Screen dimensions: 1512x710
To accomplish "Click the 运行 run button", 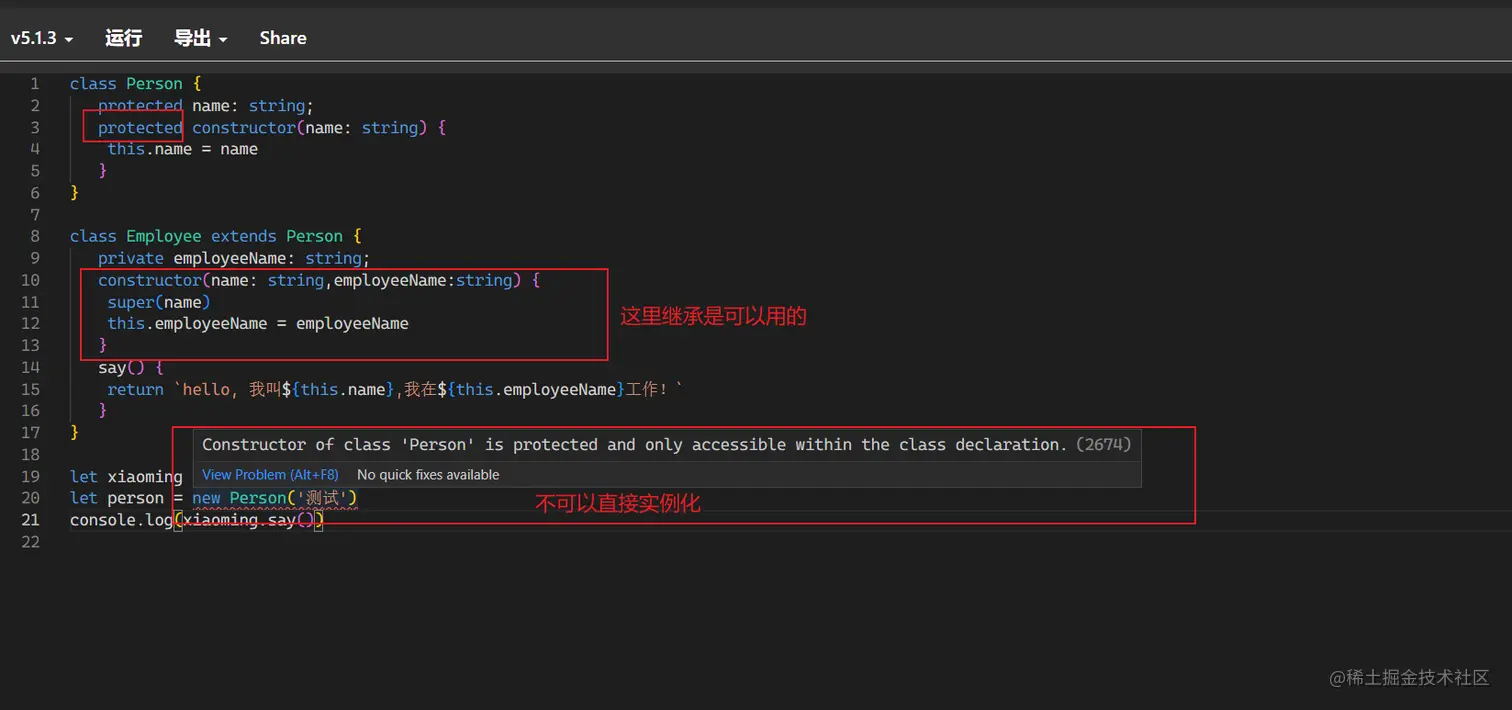I will click(x=123, y=38).
